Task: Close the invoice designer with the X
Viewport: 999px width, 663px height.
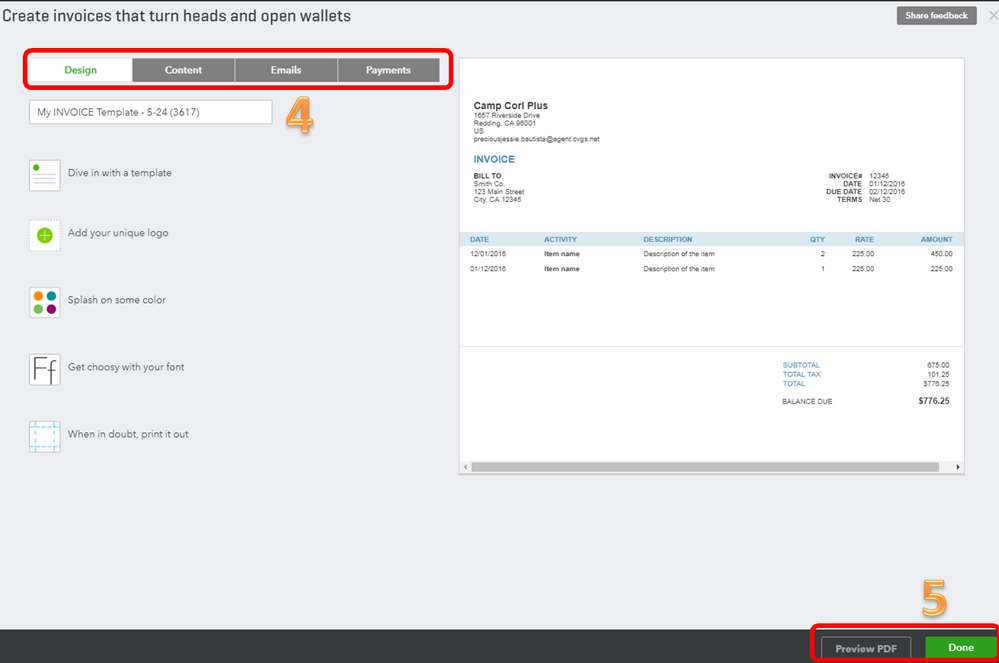Action: pyautogui.click(x=993, y=15)
